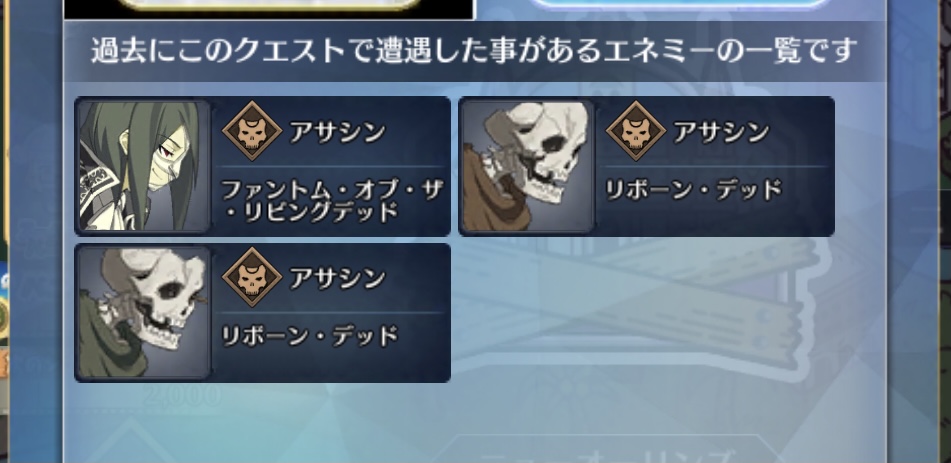Tap the glowing blue button at top

679,5
